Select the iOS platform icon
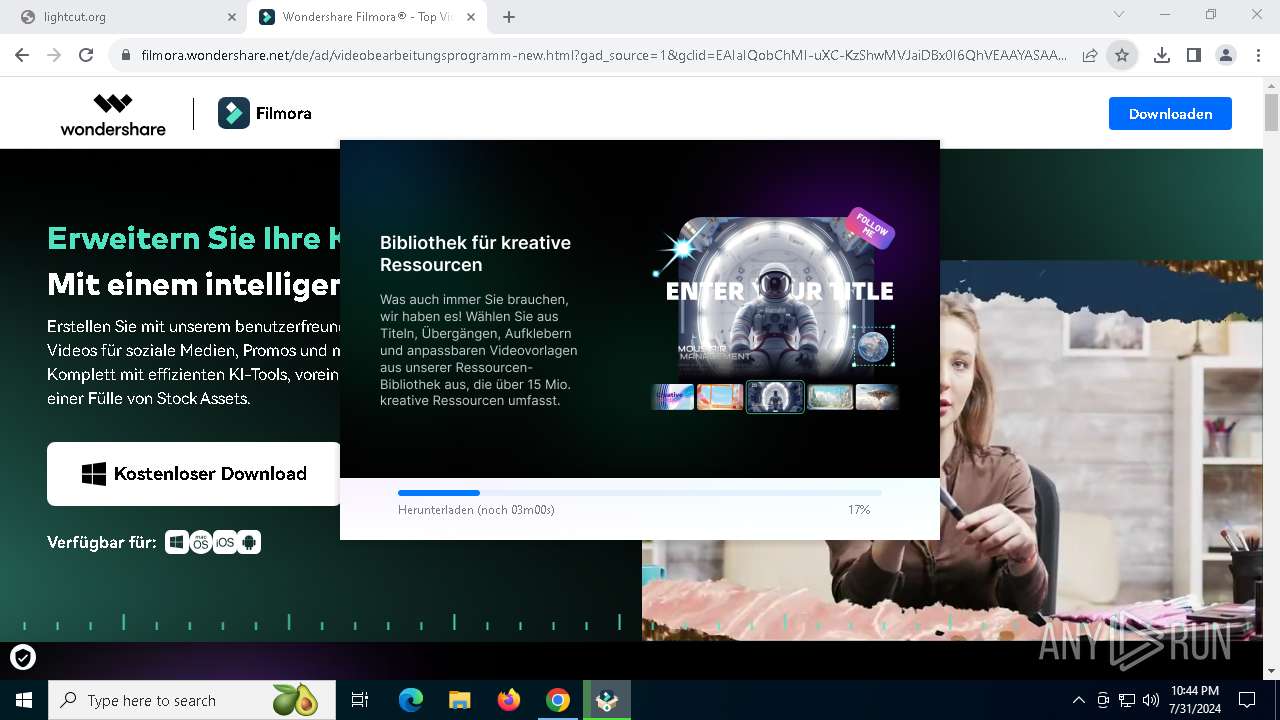The image size is (1280, 720). click(225, 542)
